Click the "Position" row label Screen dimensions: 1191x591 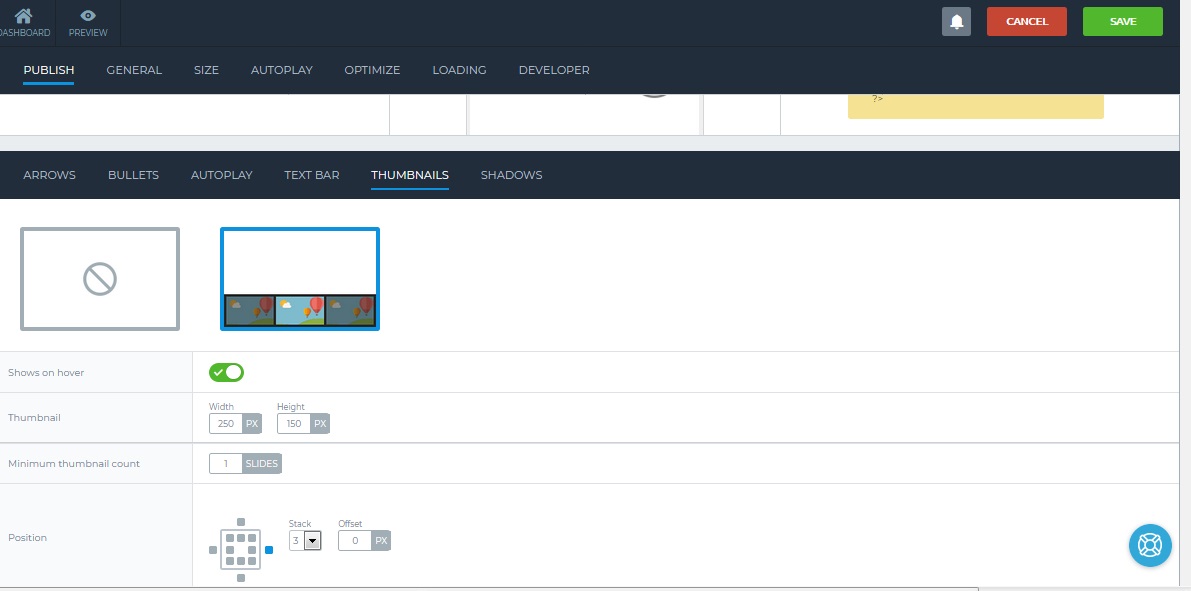(27, 538)
